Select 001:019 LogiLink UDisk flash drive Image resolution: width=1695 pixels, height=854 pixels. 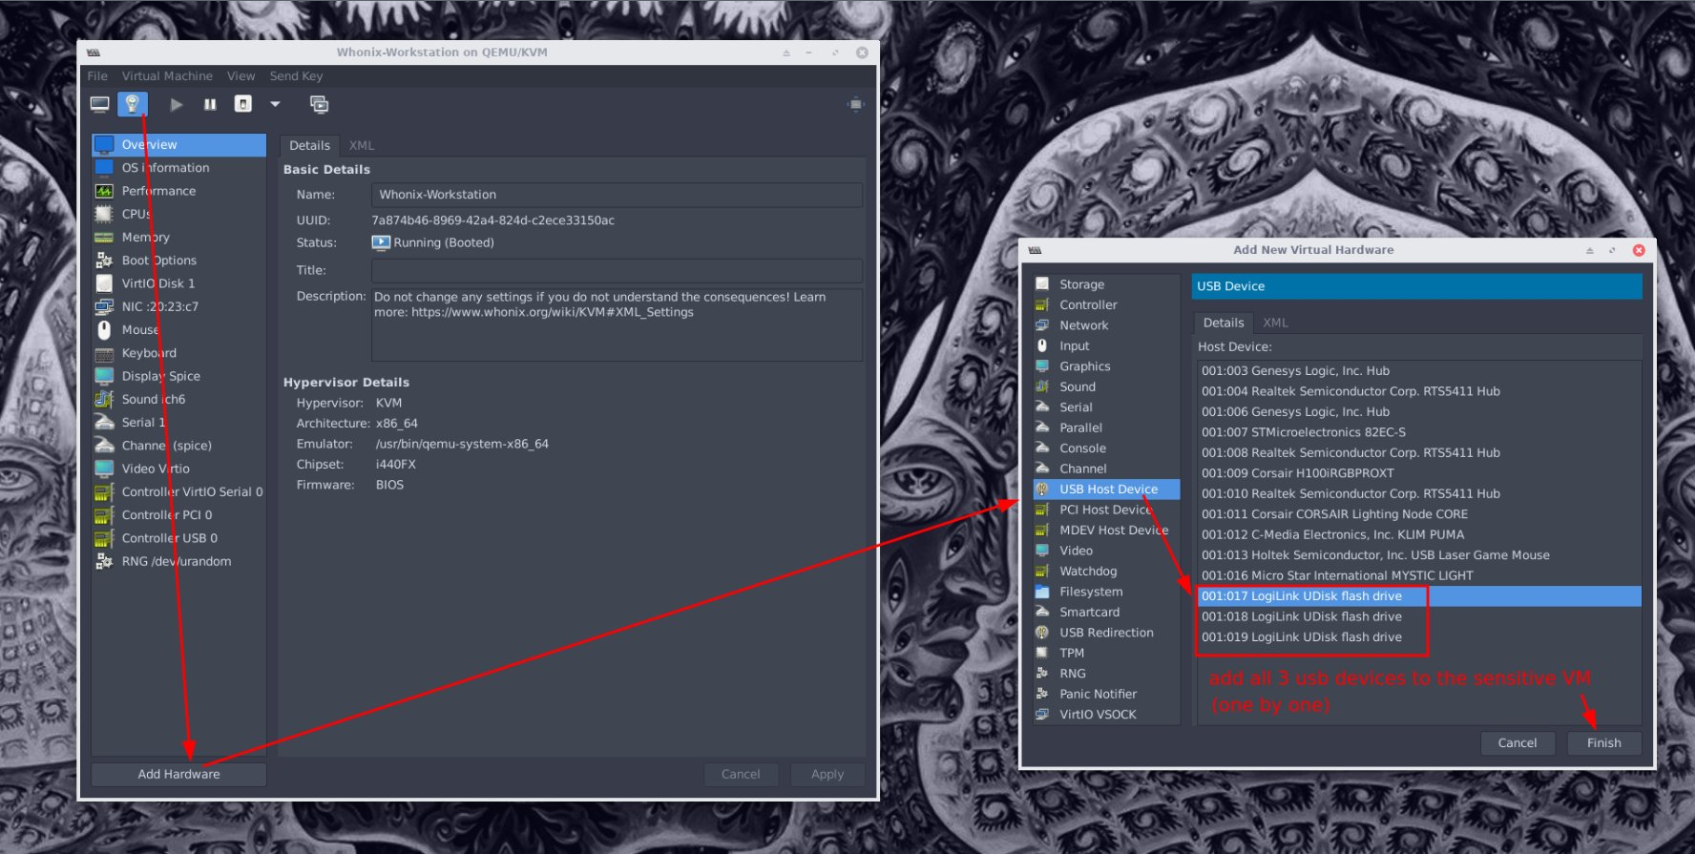coord(1419,637)
